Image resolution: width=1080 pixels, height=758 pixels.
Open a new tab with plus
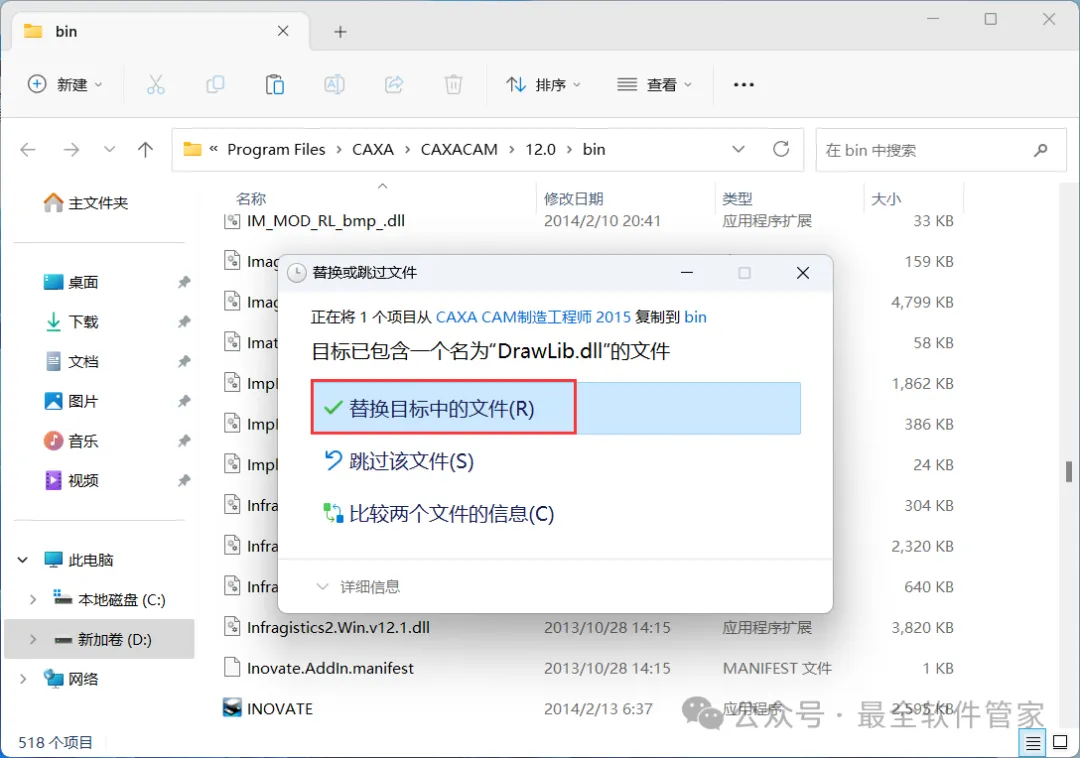pos(340,32)
